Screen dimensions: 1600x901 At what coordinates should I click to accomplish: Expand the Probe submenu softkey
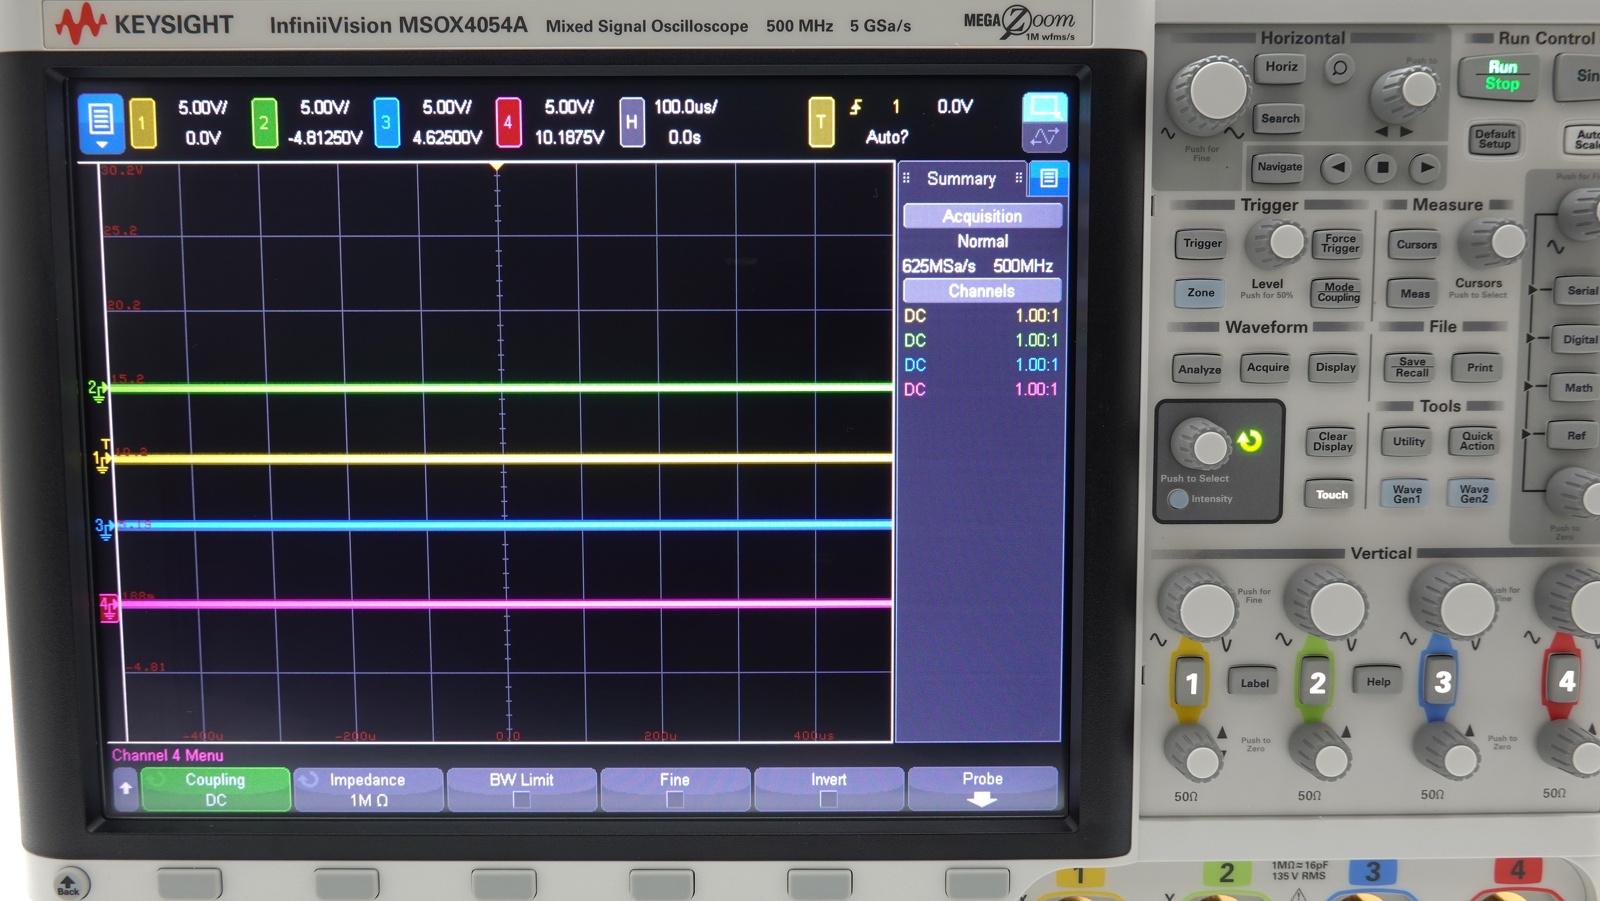coord(982,788)
